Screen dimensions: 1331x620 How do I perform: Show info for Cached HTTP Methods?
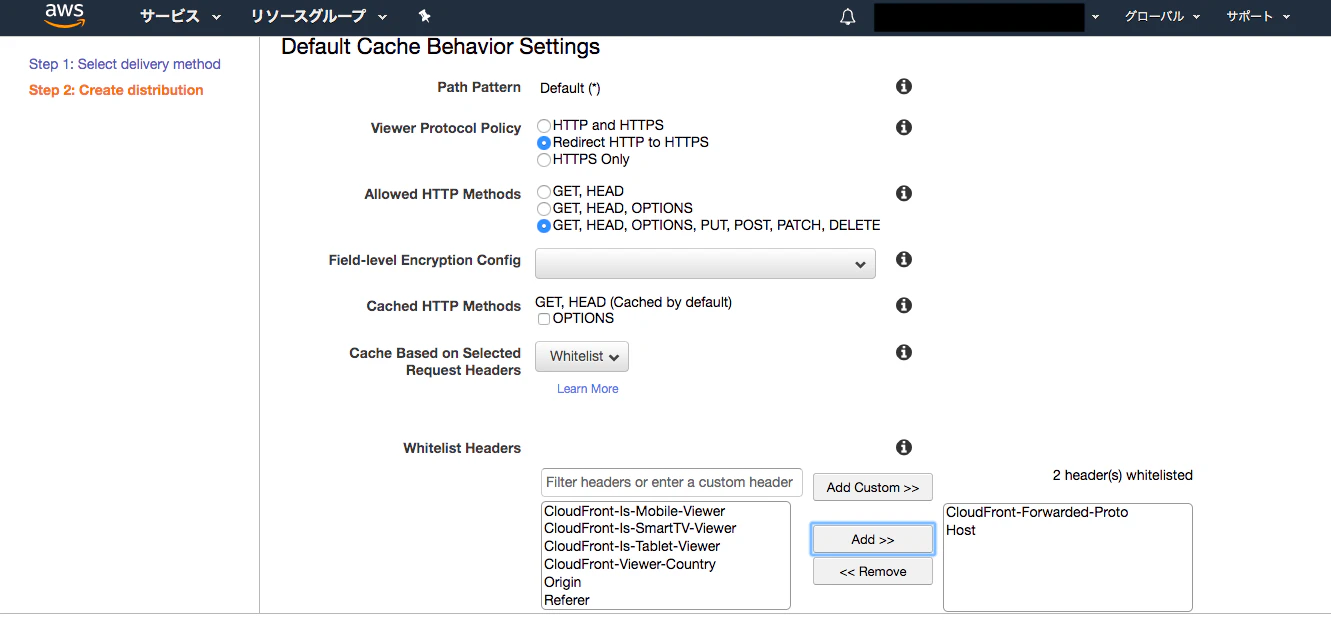coord(904,306)
